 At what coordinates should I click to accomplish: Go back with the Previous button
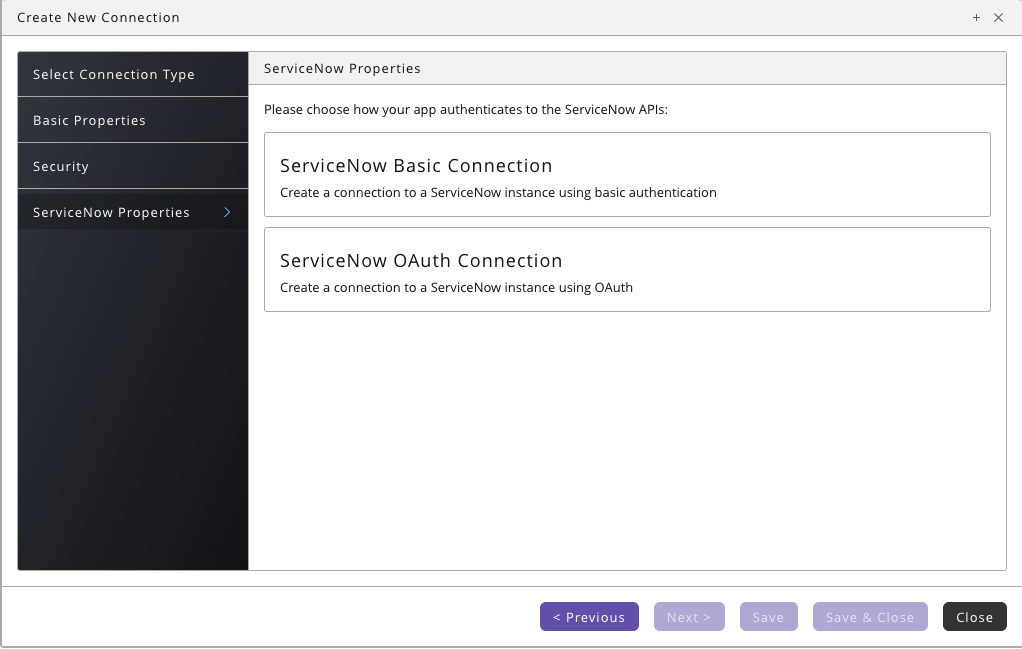click(589, 616)
